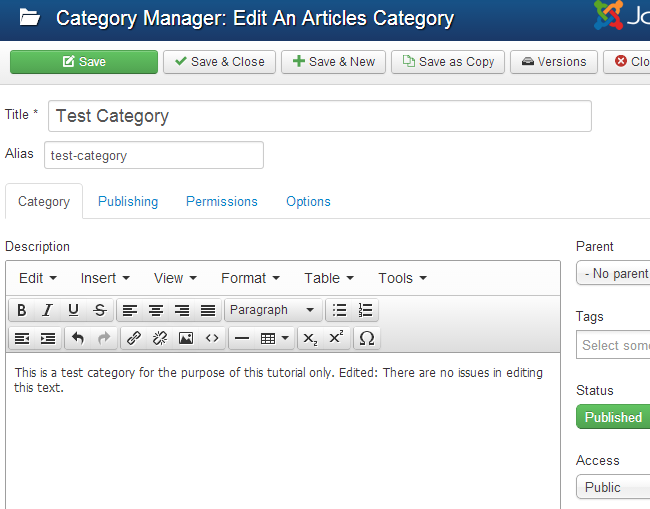
Task: Insert a bullet list
Action: 340,310
